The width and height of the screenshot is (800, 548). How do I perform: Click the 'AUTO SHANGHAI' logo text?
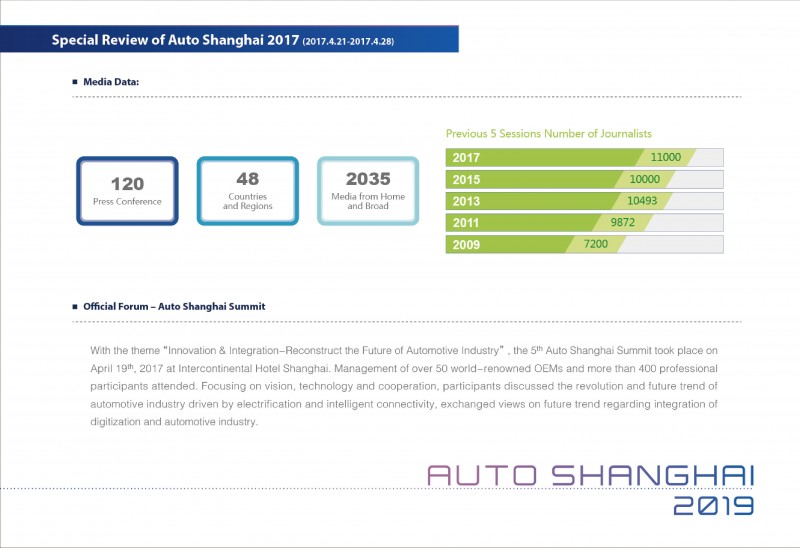tap(590, 475)
